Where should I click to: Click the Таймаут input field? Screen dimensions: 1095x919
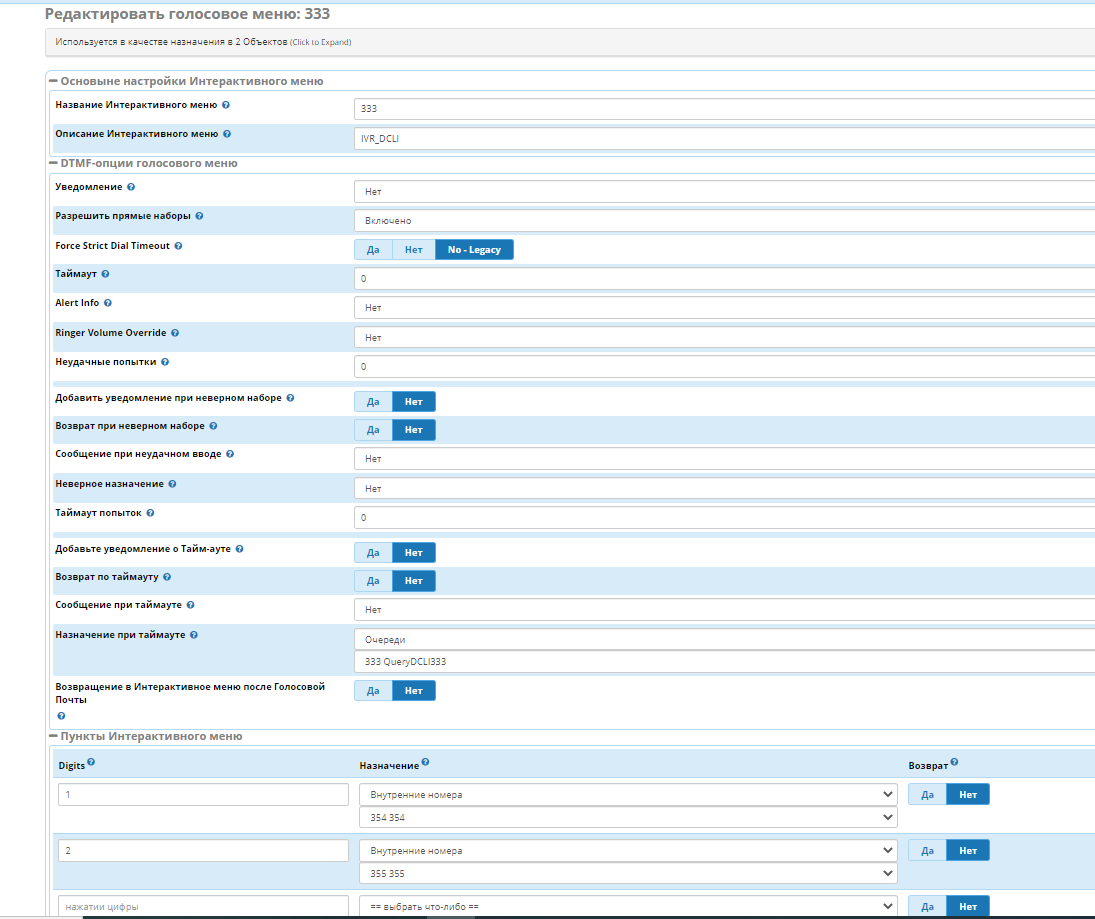[x=724, y=278]
